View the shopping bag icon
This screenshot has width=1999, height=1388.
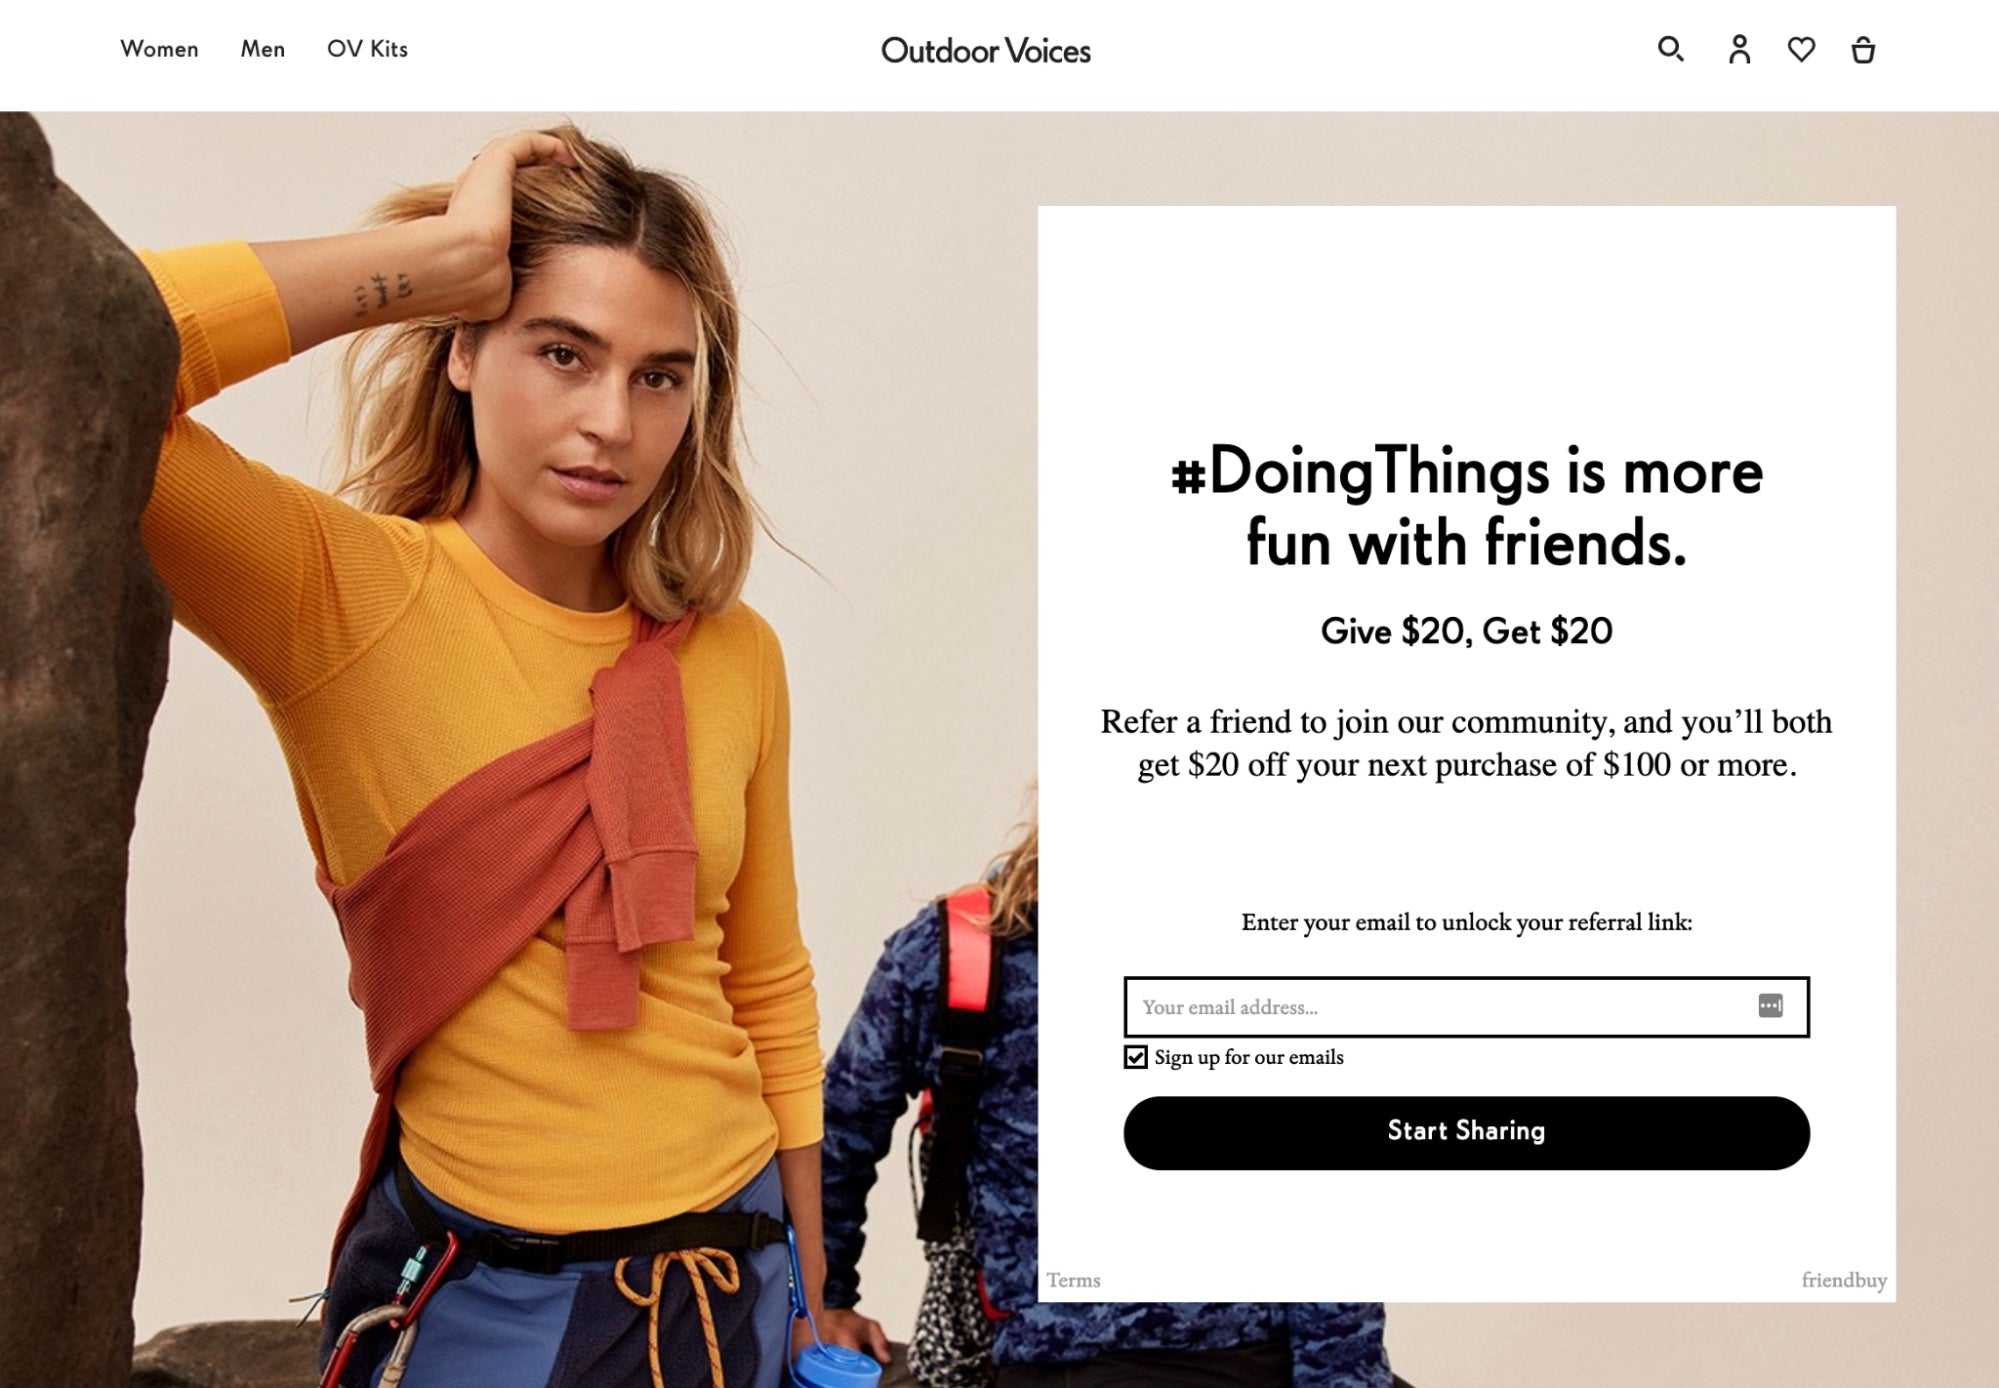[1862, 49]
